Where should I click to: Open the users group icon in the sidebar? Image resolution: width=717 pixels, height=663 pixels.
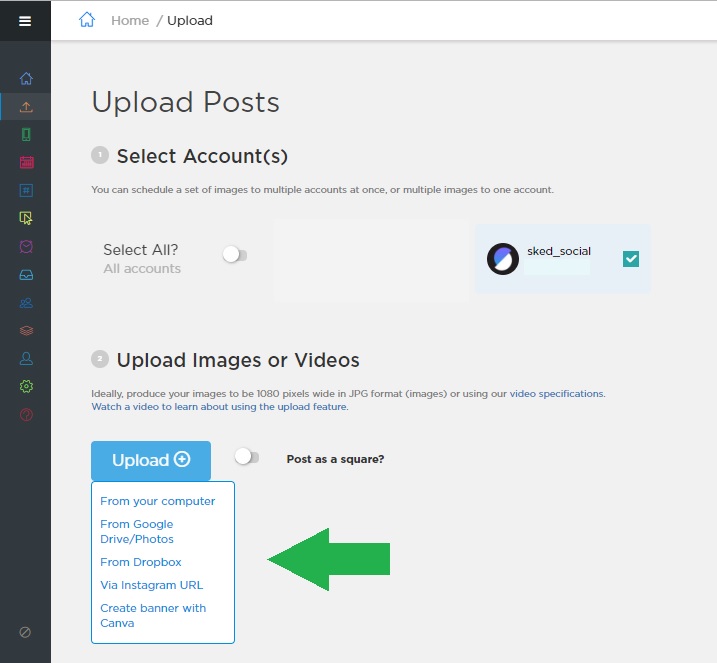pos(26,303)
